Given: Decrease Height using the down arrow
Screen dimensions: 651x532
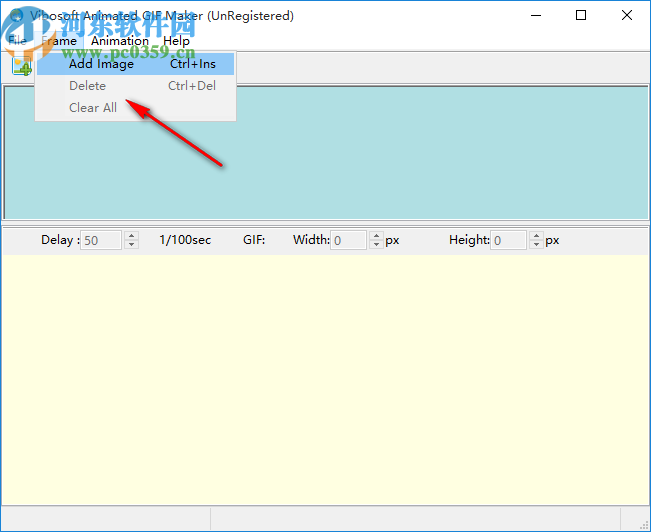Looking at the screenshot, I should click(x=536, y=245).
